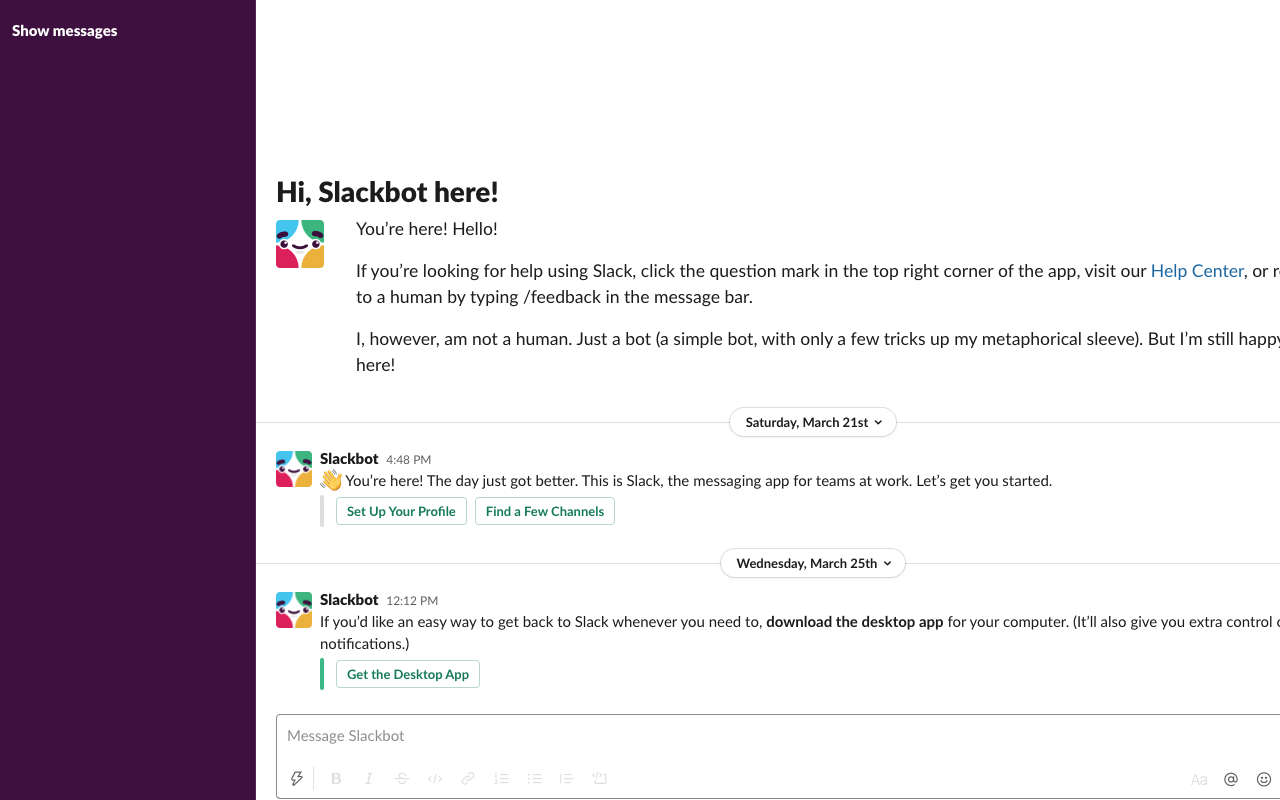Click the 12:12 PM timestamp
Viewport: 1280px width, 800px height.
pos(412,601)
